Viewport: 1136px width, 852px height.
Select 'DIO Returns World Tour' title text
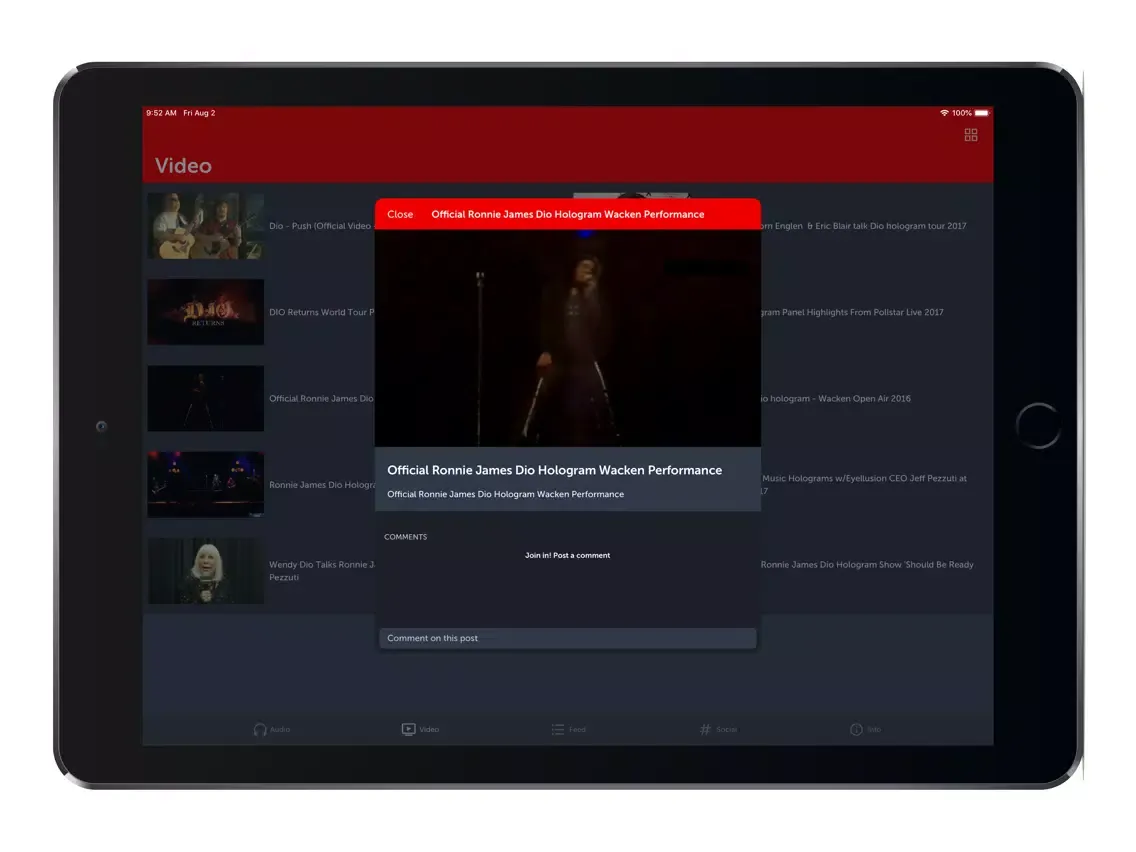[x=321, y=312]
